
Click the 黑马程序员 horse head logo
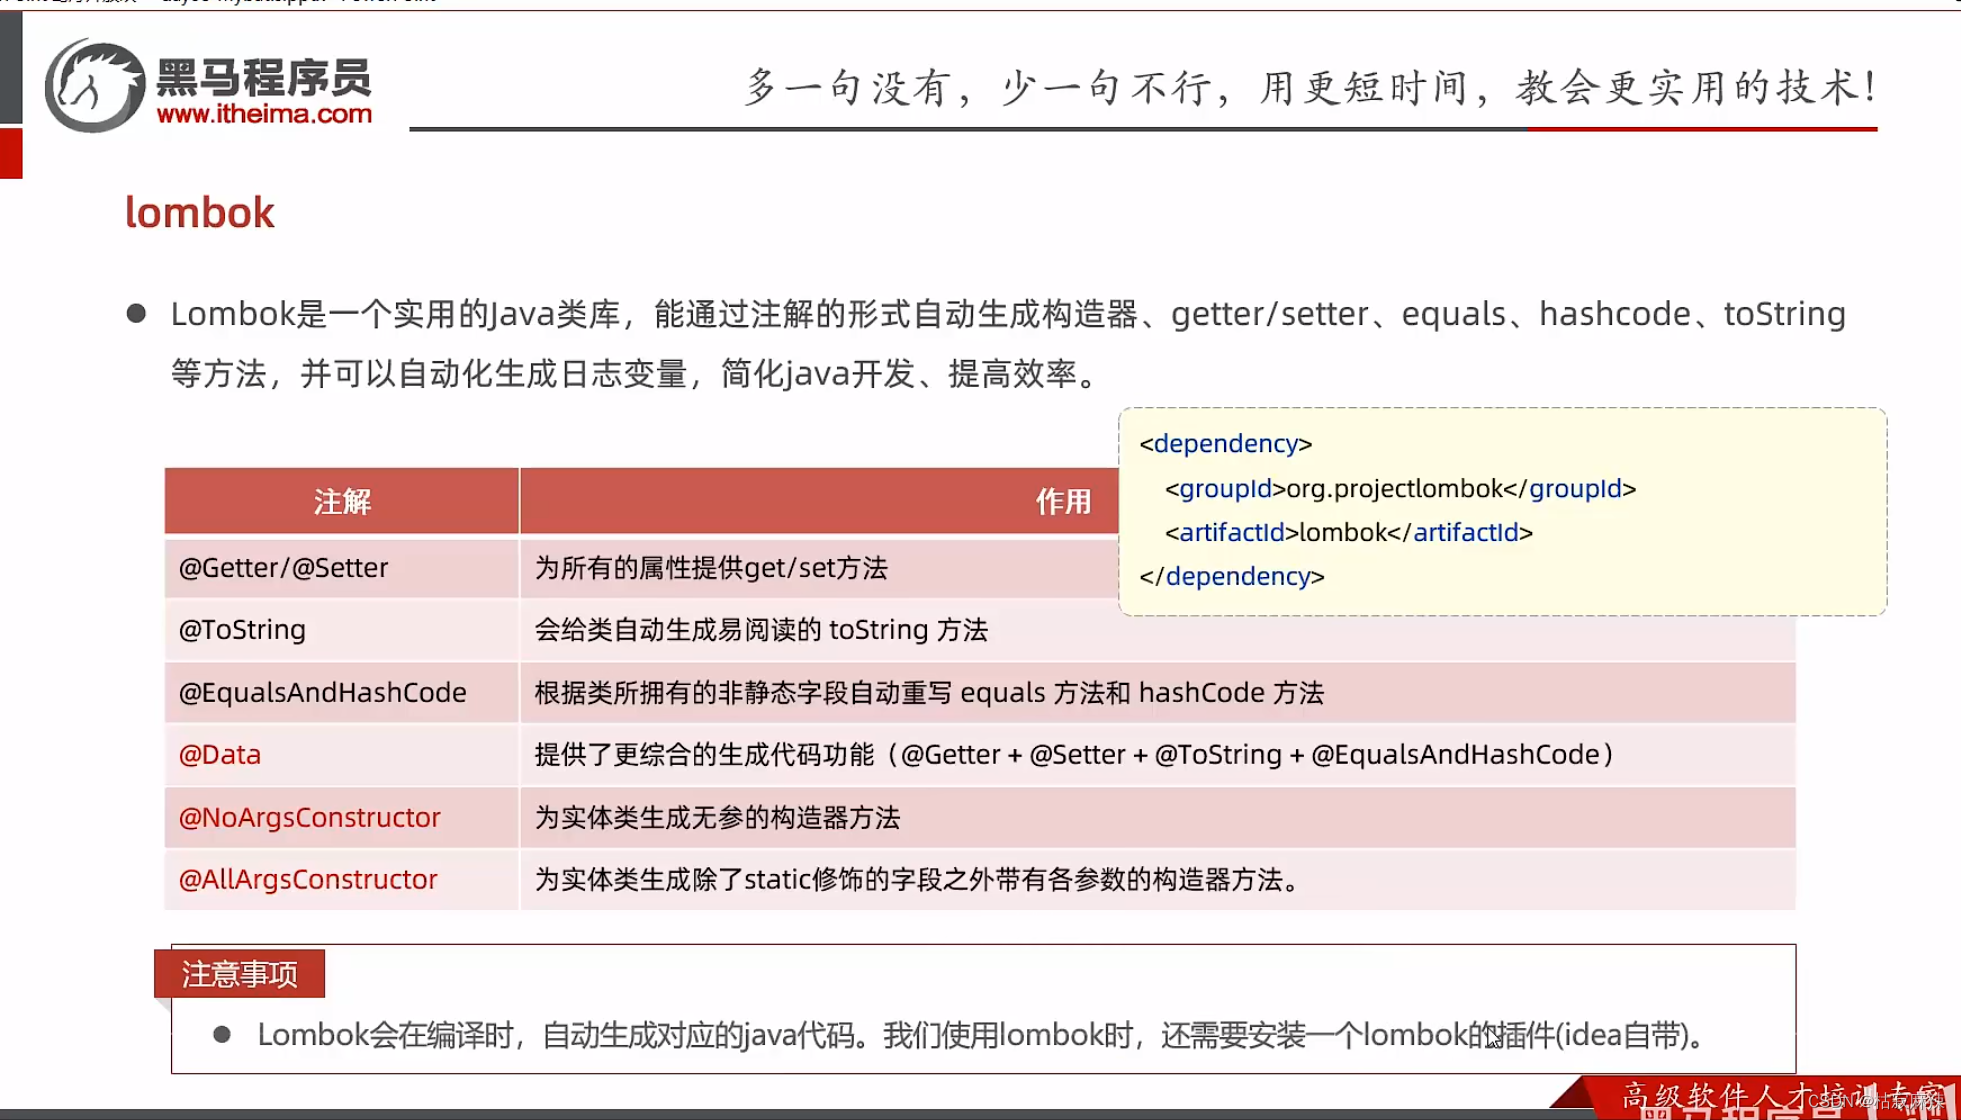94,83
